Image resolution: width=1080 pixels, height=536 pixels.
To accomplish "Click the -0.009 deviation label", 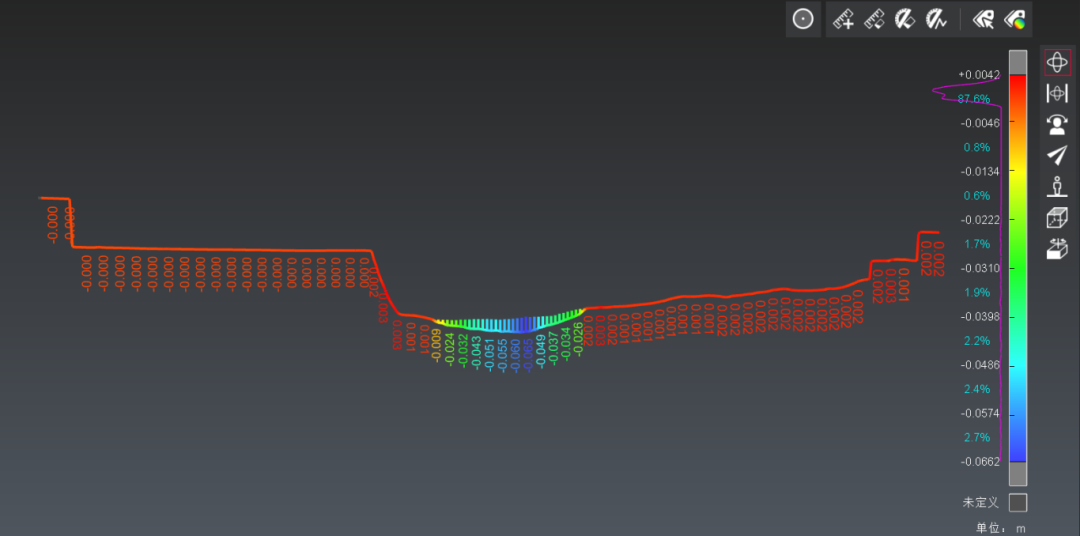I will coord(436,344).
